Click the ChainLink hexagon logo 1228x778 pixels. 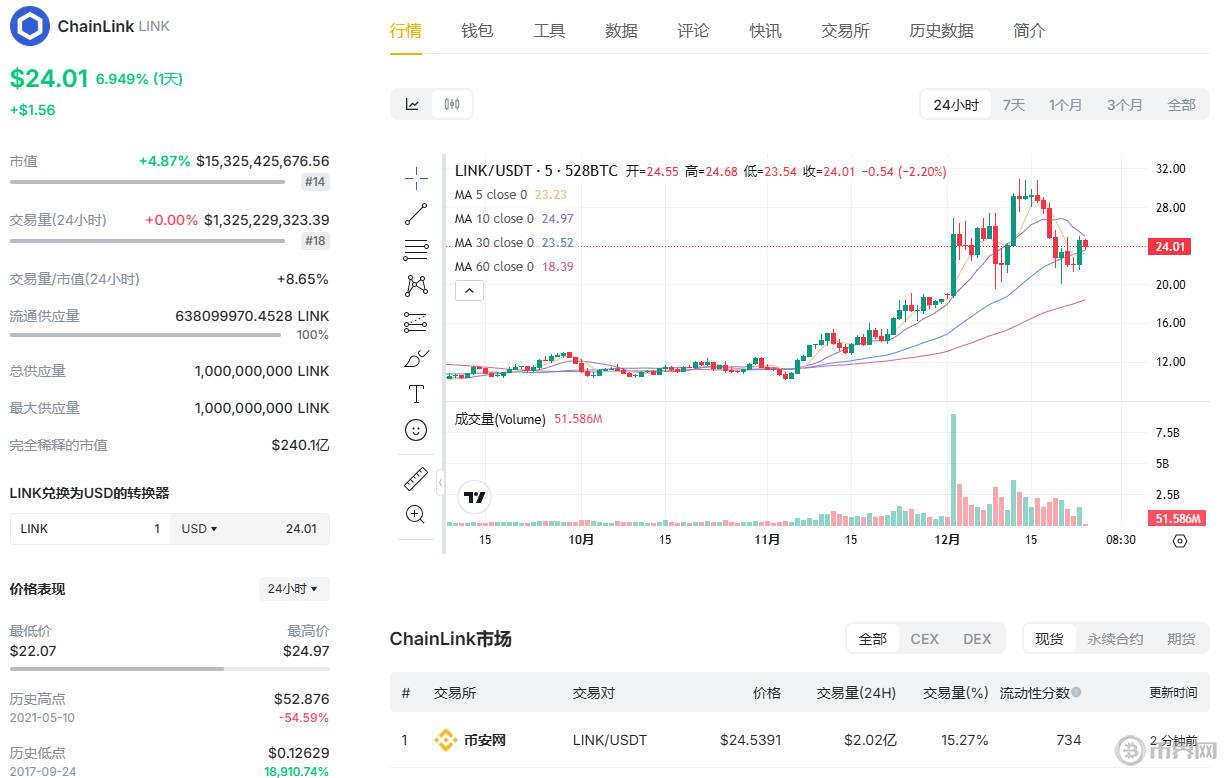point(29,26)
